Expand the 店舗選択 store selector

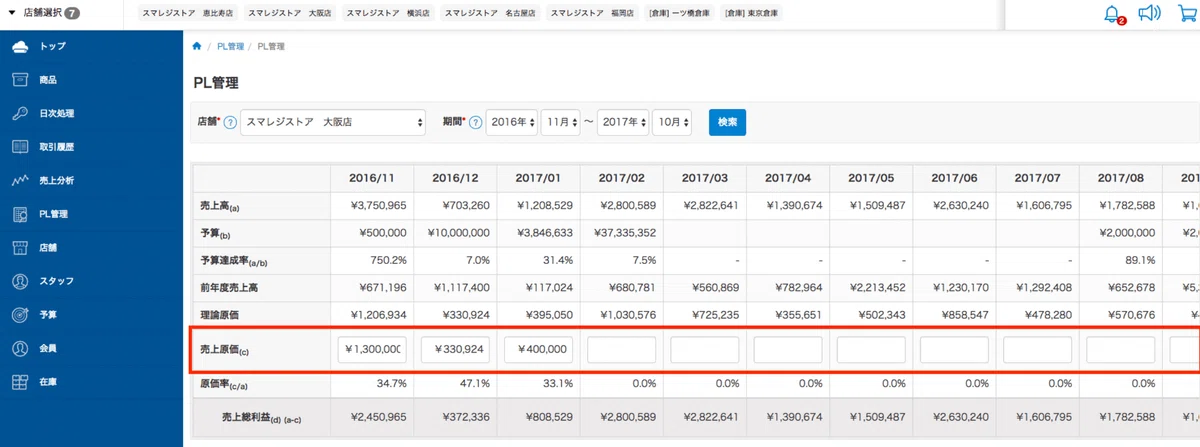click(x=44, y=13)
